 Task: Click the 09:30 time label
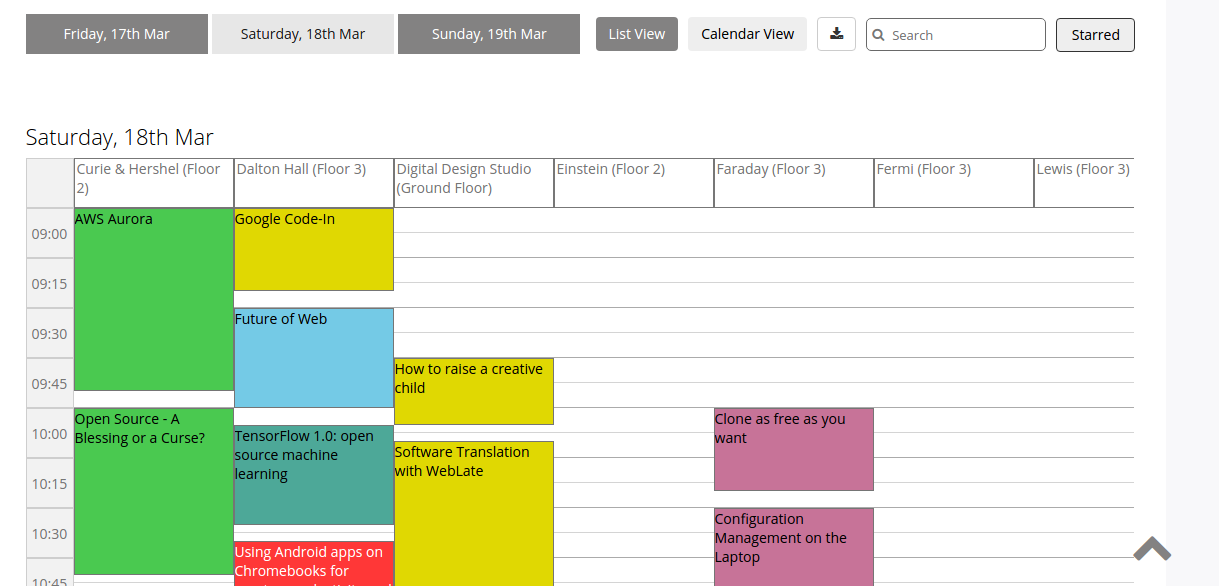[x=50, y=334]
